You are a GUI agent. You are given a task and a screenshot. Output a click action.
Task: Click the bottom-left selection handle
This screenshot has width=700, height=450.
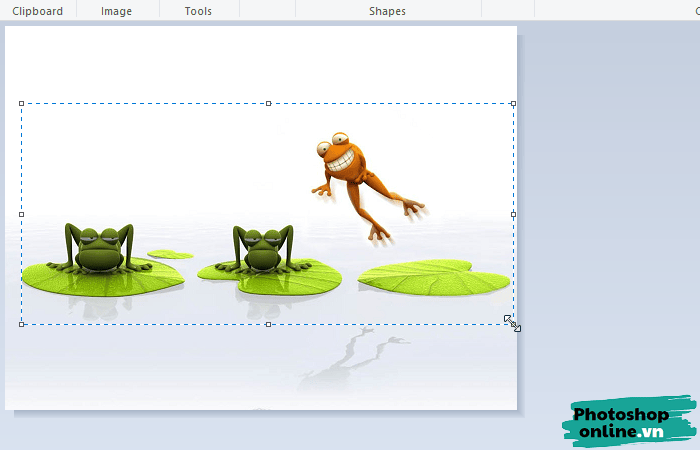pyautogui.click(x=22, y=324)
